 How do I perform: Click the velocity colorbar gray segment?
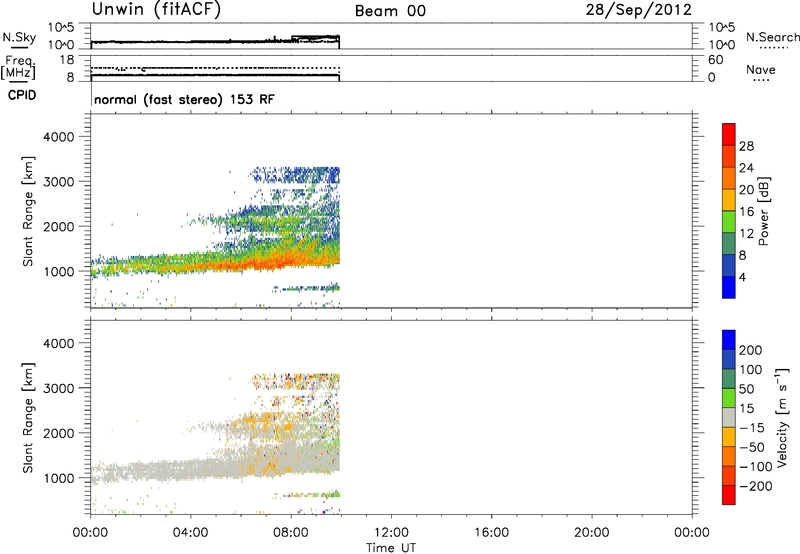729,418
